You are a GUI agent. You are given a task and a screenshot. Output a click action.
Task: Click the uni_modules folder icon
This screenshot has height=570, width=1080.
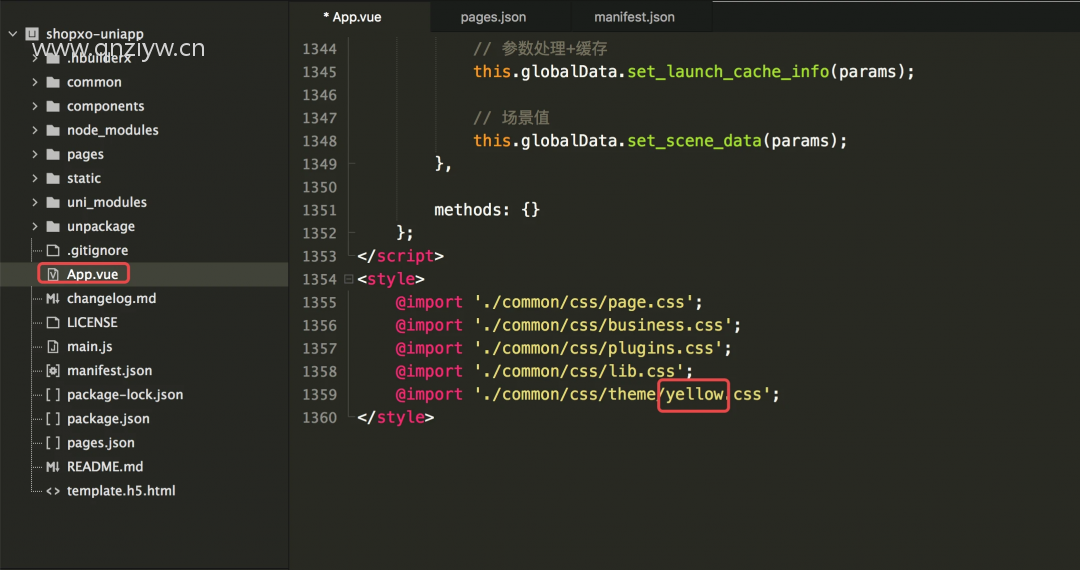tap(53, 202)
